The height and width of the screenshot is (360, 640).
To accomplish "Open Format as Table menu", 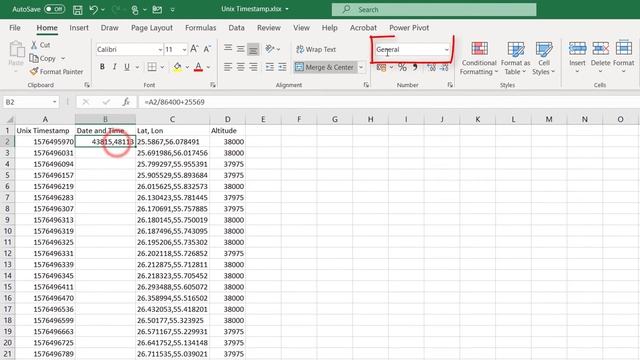I will (516, 58).
